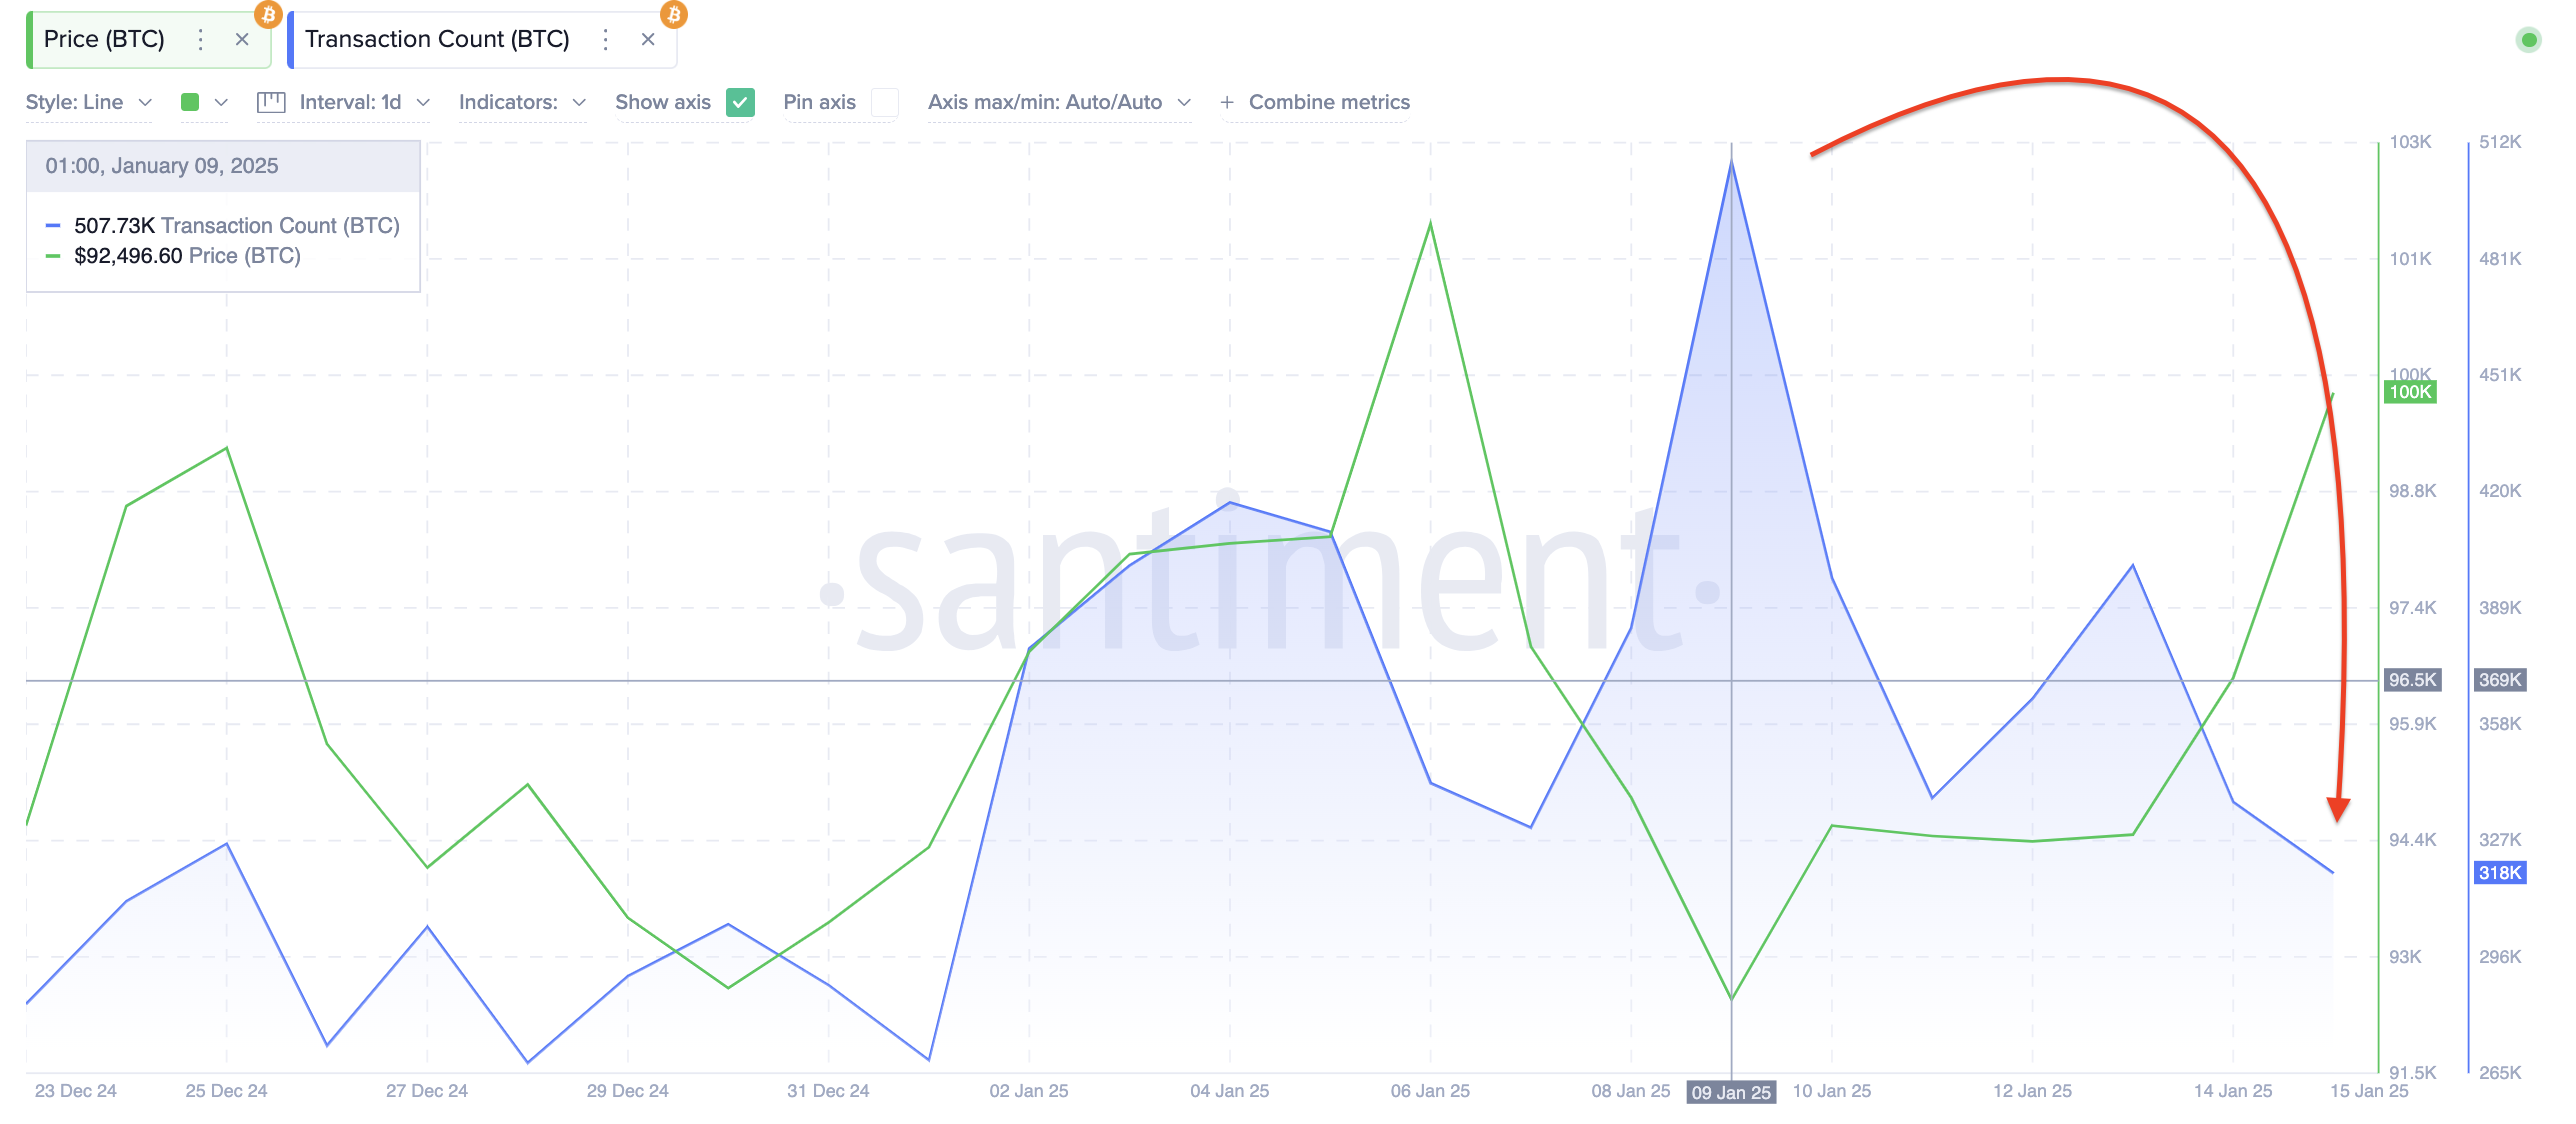2576x1124 pixels.
Task: Click the 06 Jan 25 axis date
Action: (1430, 1091)
